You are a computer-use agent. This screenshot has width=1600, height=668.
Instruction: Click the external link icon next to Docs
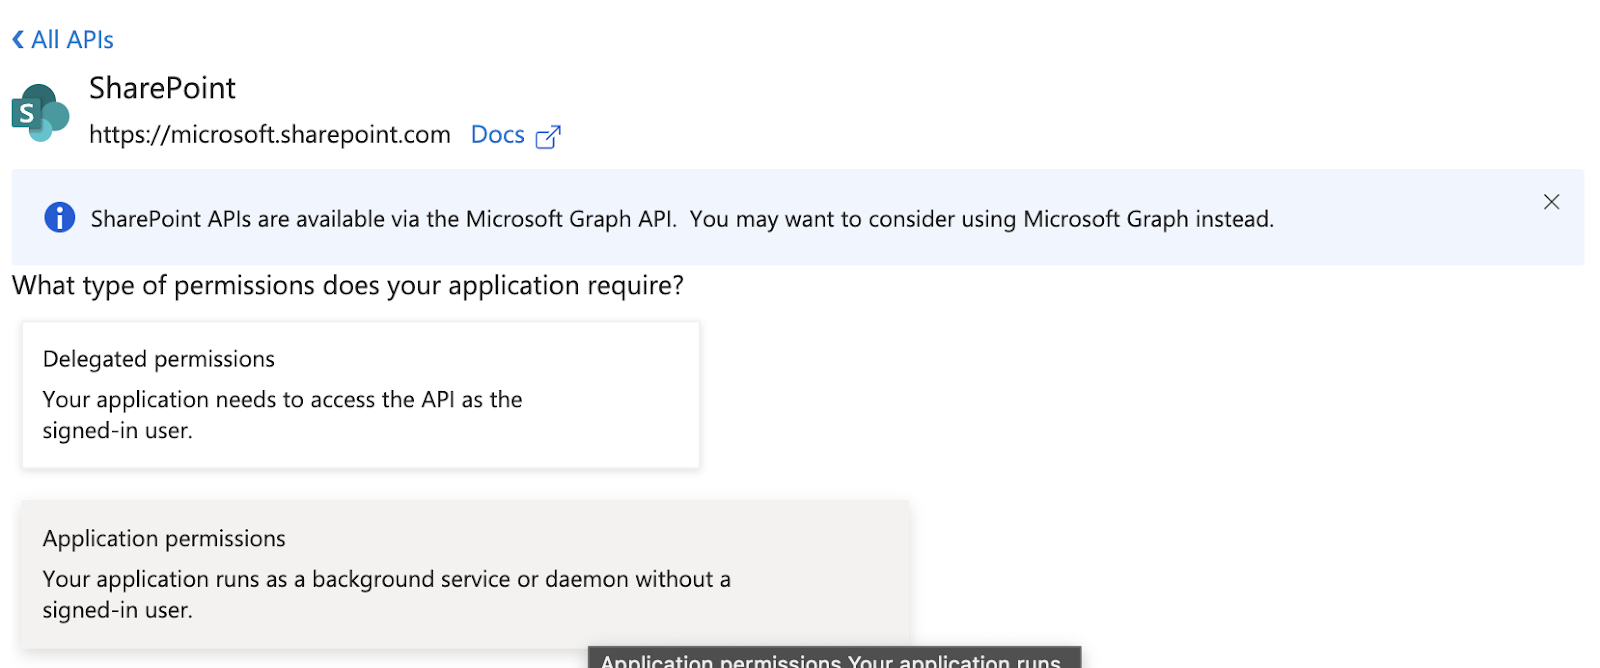point(548,136)
